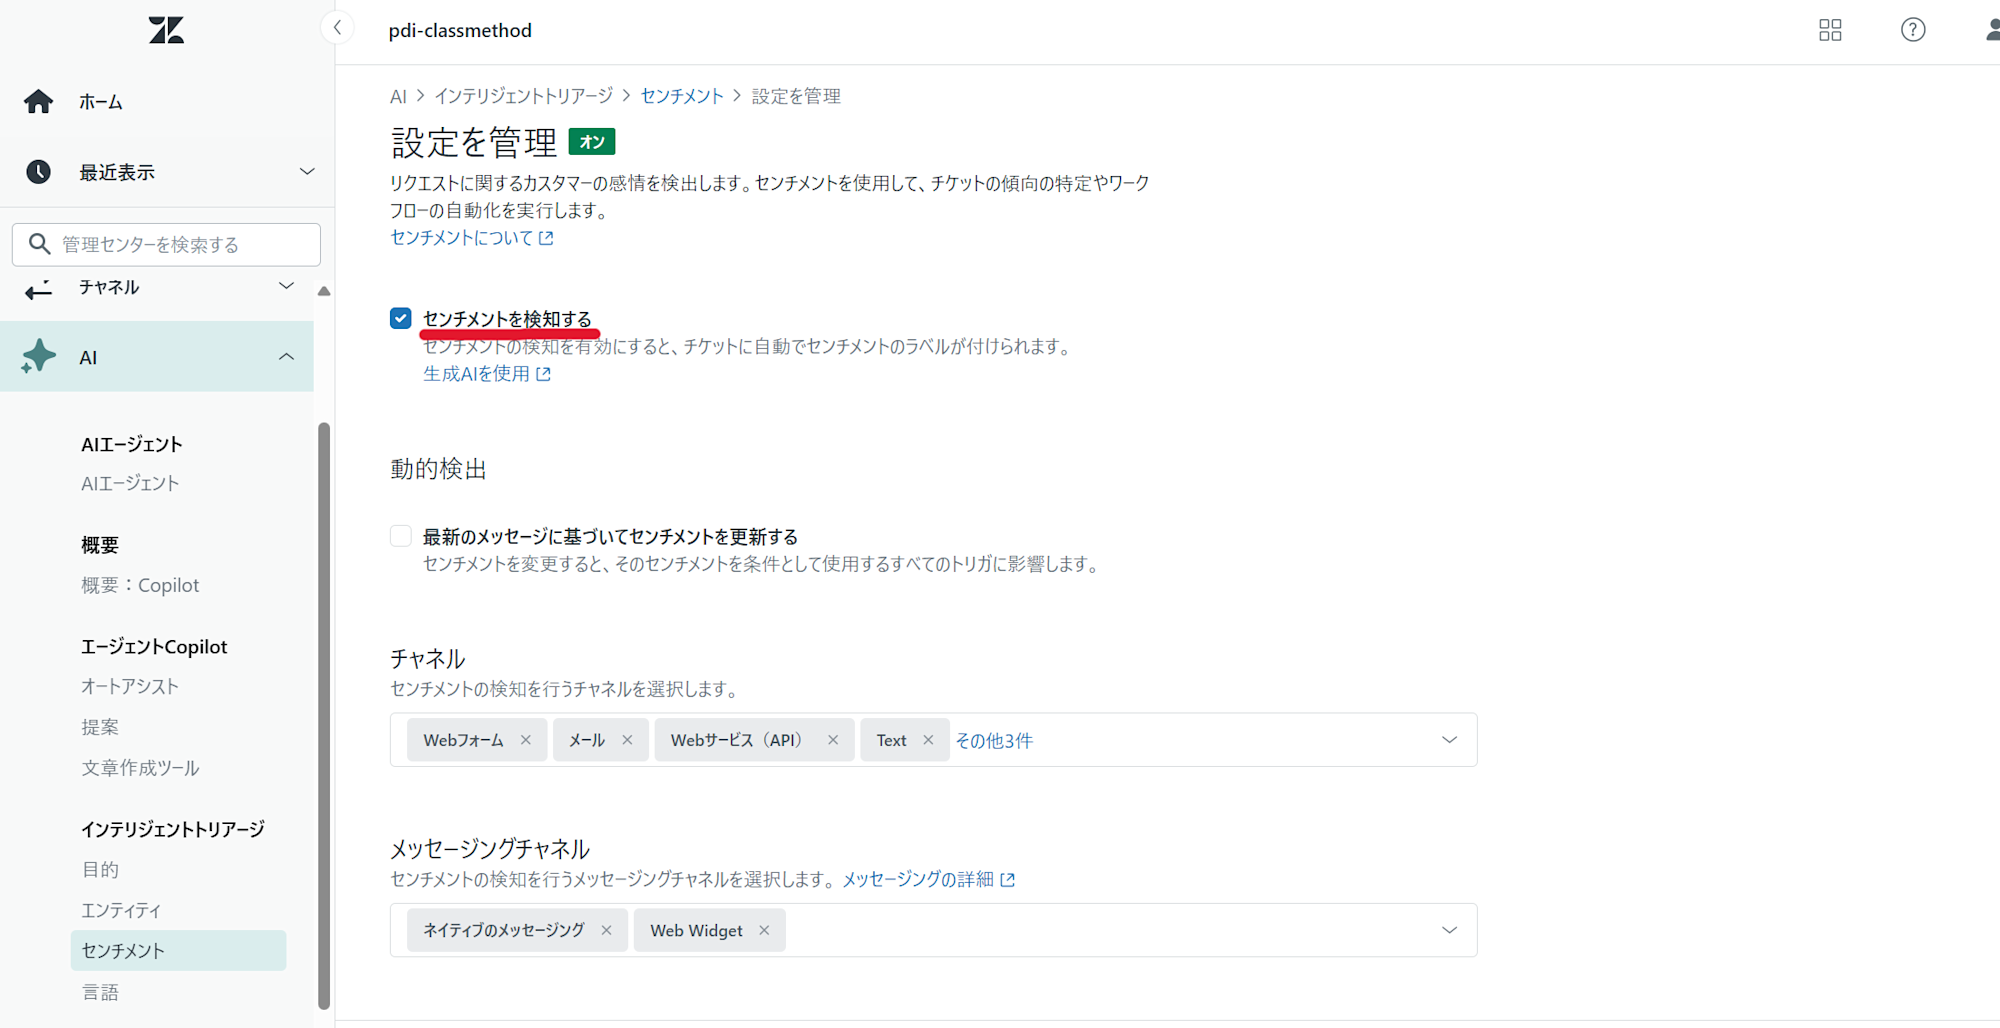The height and width of the screenshot is (1028, 2000).
Task: Expand the チャネル section chevron
Action: click(x=286, y=286)
